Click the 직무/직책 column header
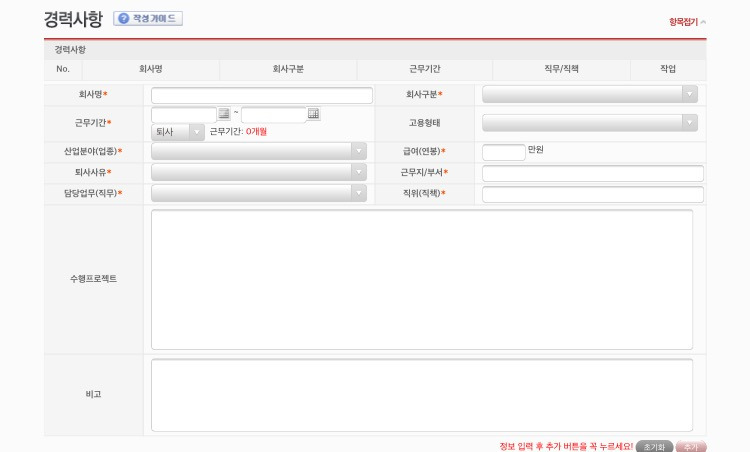The height and width of the screenshot is (452, 750). (x=562, y=69)
